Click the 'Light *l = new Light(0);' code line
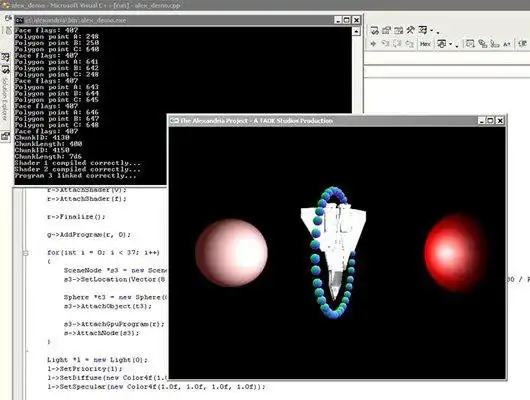 [x=97, y=360]
